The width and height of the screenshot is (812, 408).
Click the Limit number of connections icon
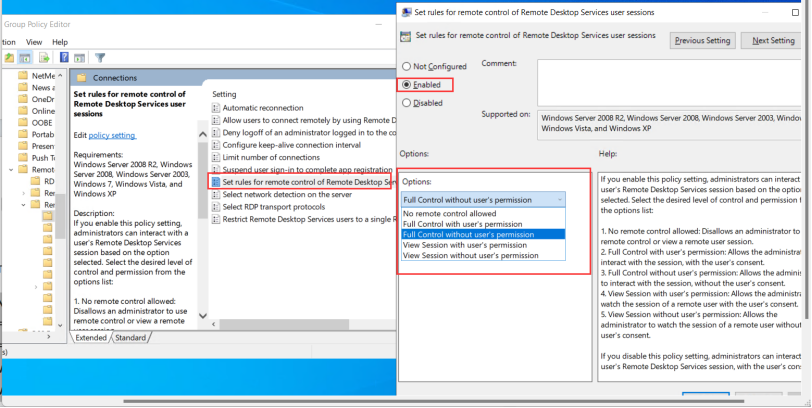(216, 157)
